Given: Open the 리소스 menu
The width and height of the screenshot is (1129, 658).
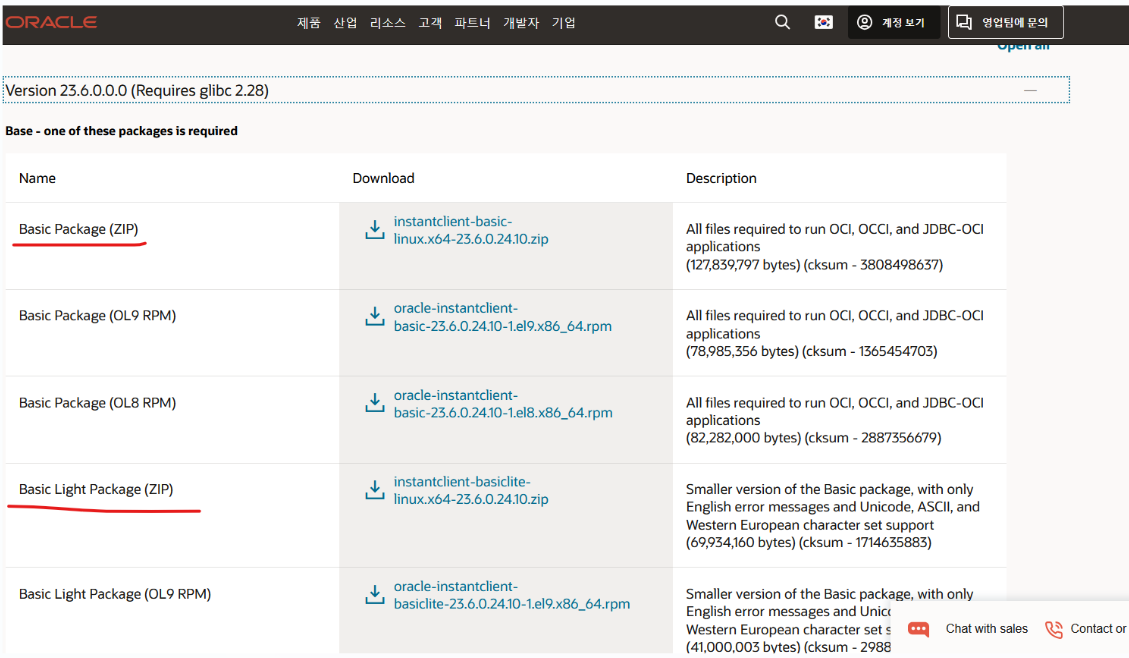Looking at the screenshot, I should [x=387, y=23].
